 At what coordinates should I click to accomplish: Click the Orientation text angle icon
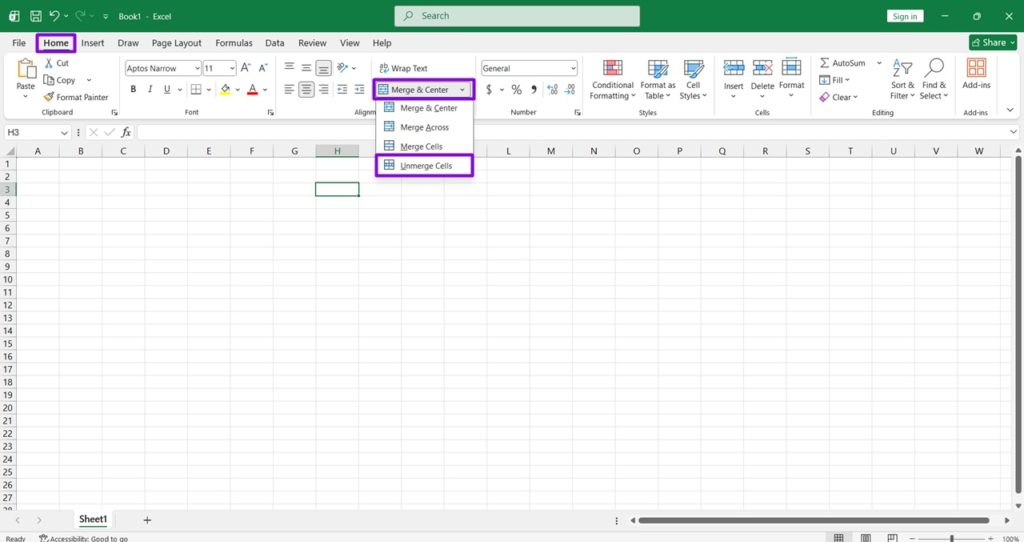coord(343,67)
